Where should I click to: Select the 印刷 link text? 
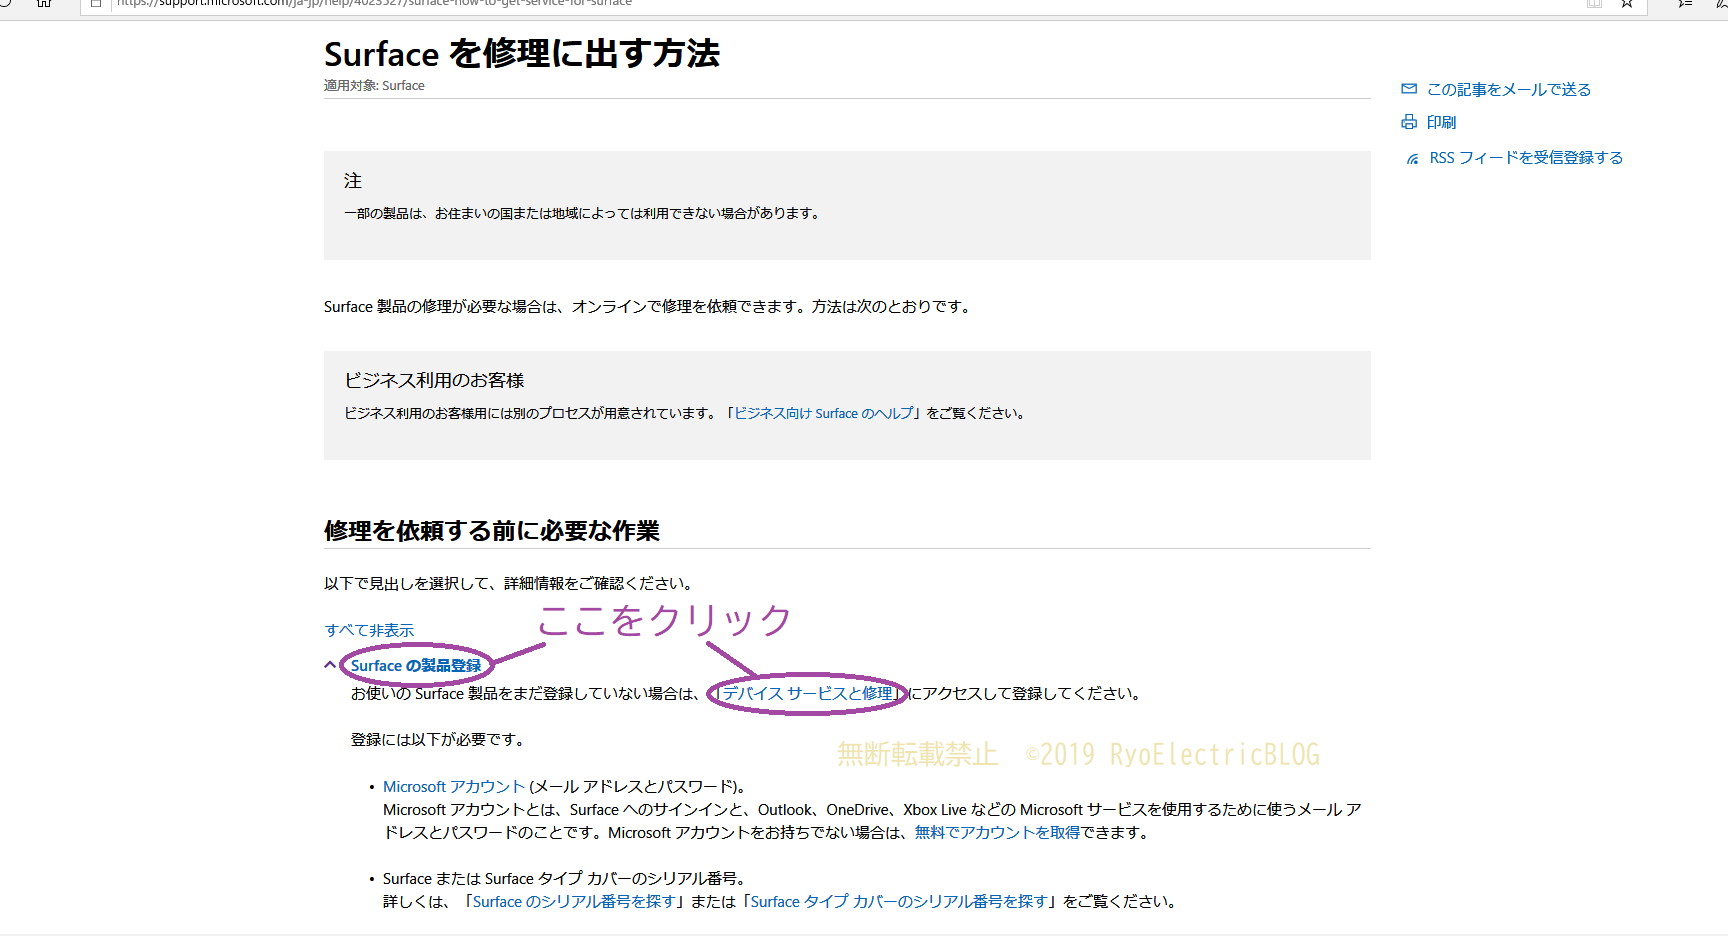[x=1442, y=122]
